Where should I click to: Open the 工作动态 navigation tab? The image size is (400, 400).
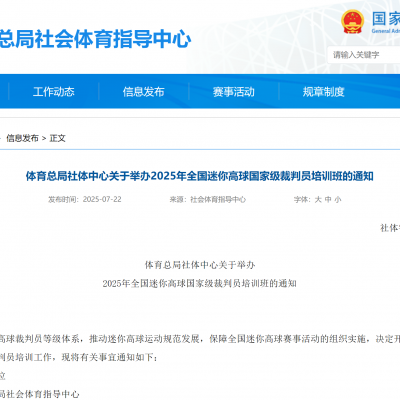pos(54,92)
